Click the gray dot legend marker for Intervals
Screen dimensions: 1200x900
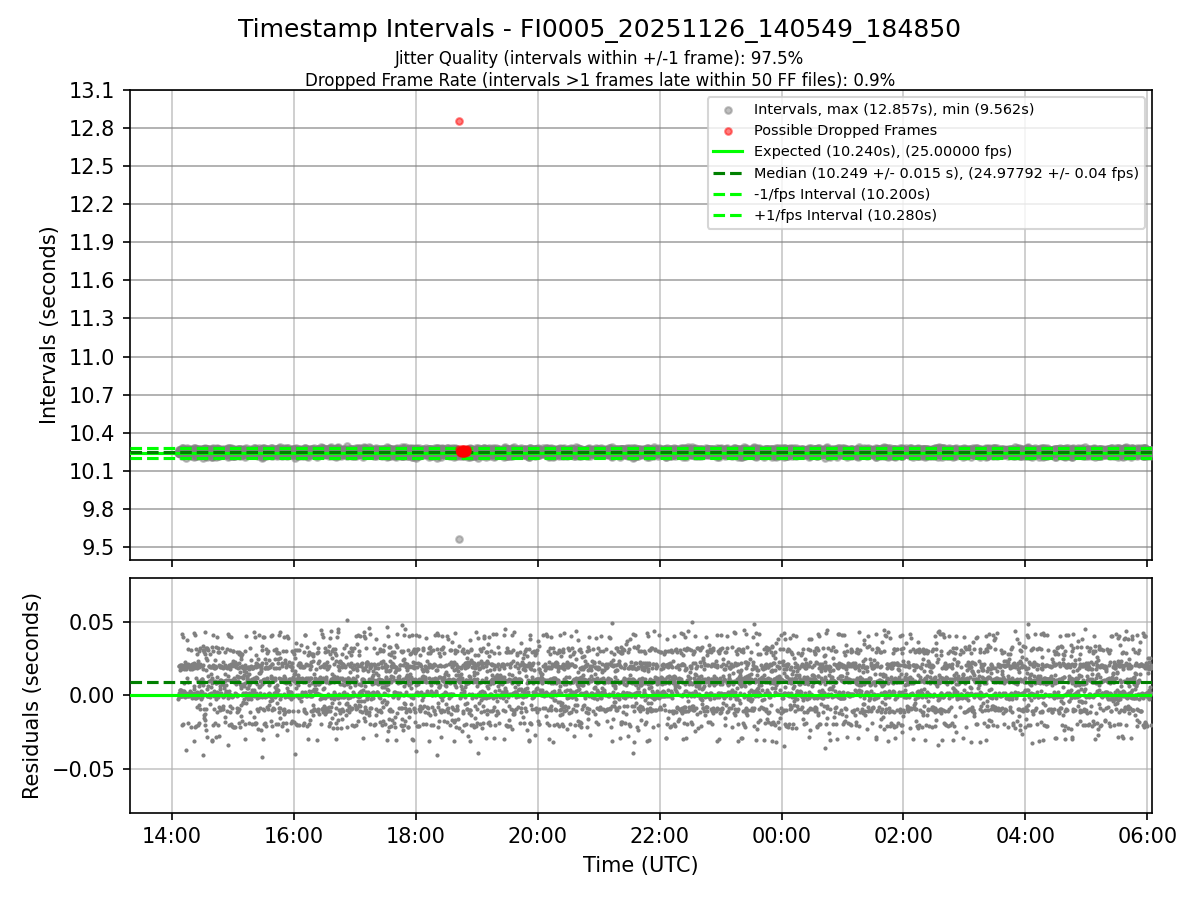point(728,110)
